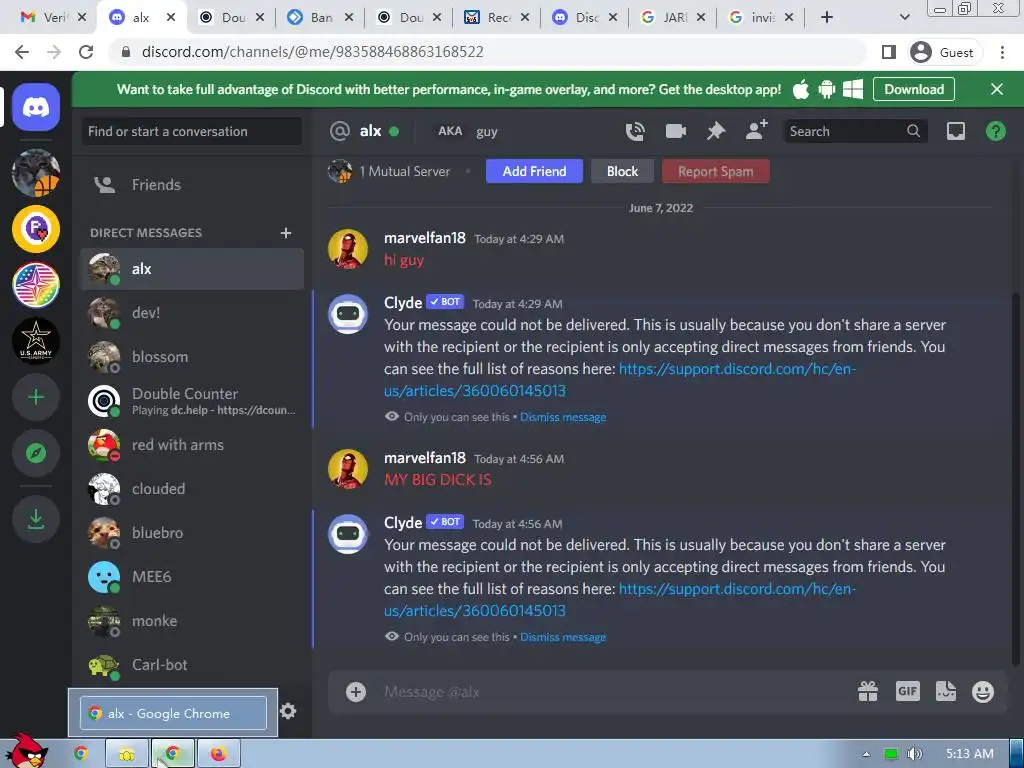Open the emoji picker

click(983, 692)
